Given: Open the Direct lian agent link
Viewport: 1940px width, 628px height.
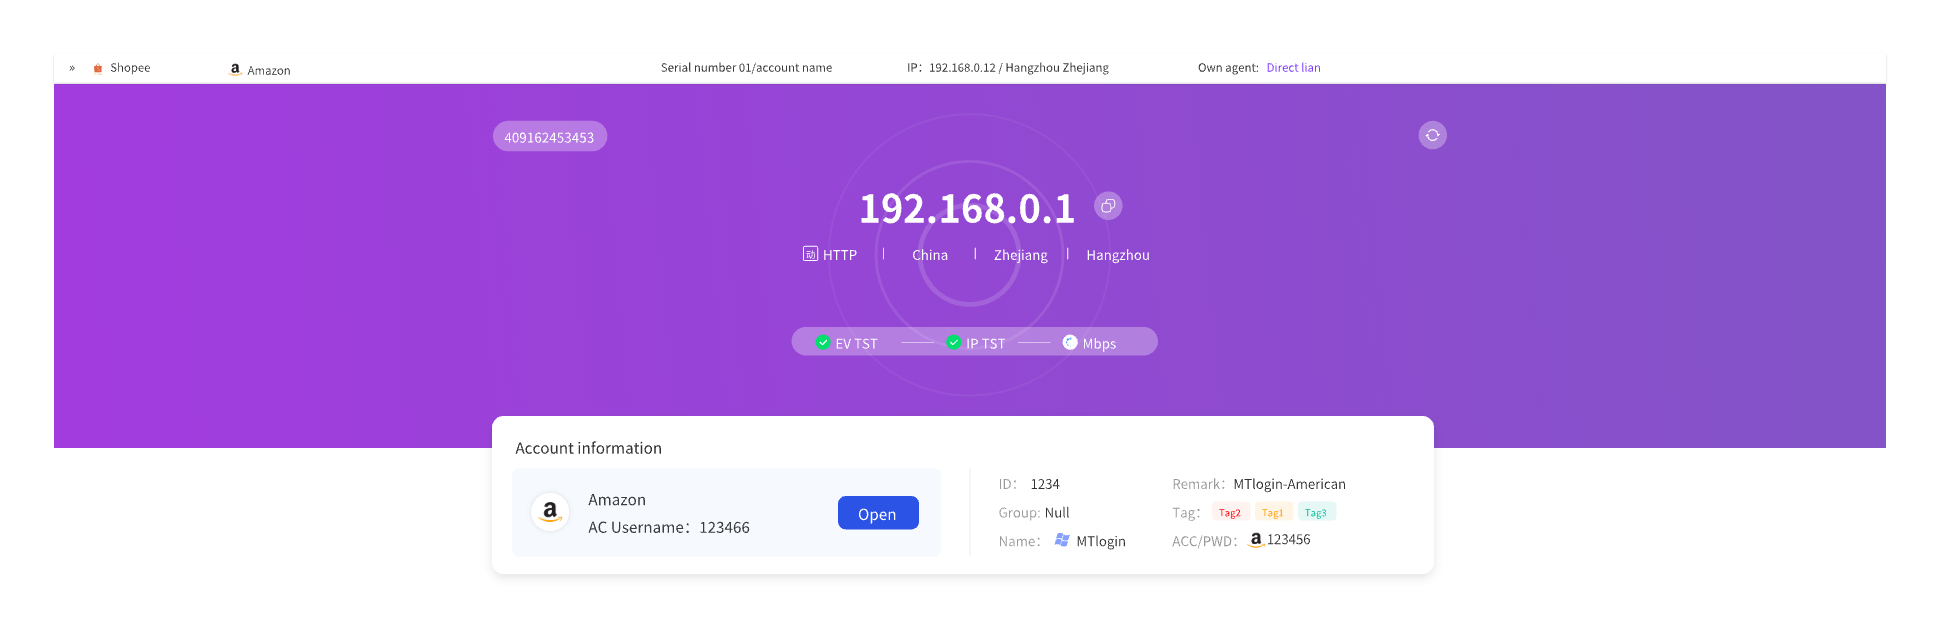Looking at the screenshot, I should (1293, 68).
